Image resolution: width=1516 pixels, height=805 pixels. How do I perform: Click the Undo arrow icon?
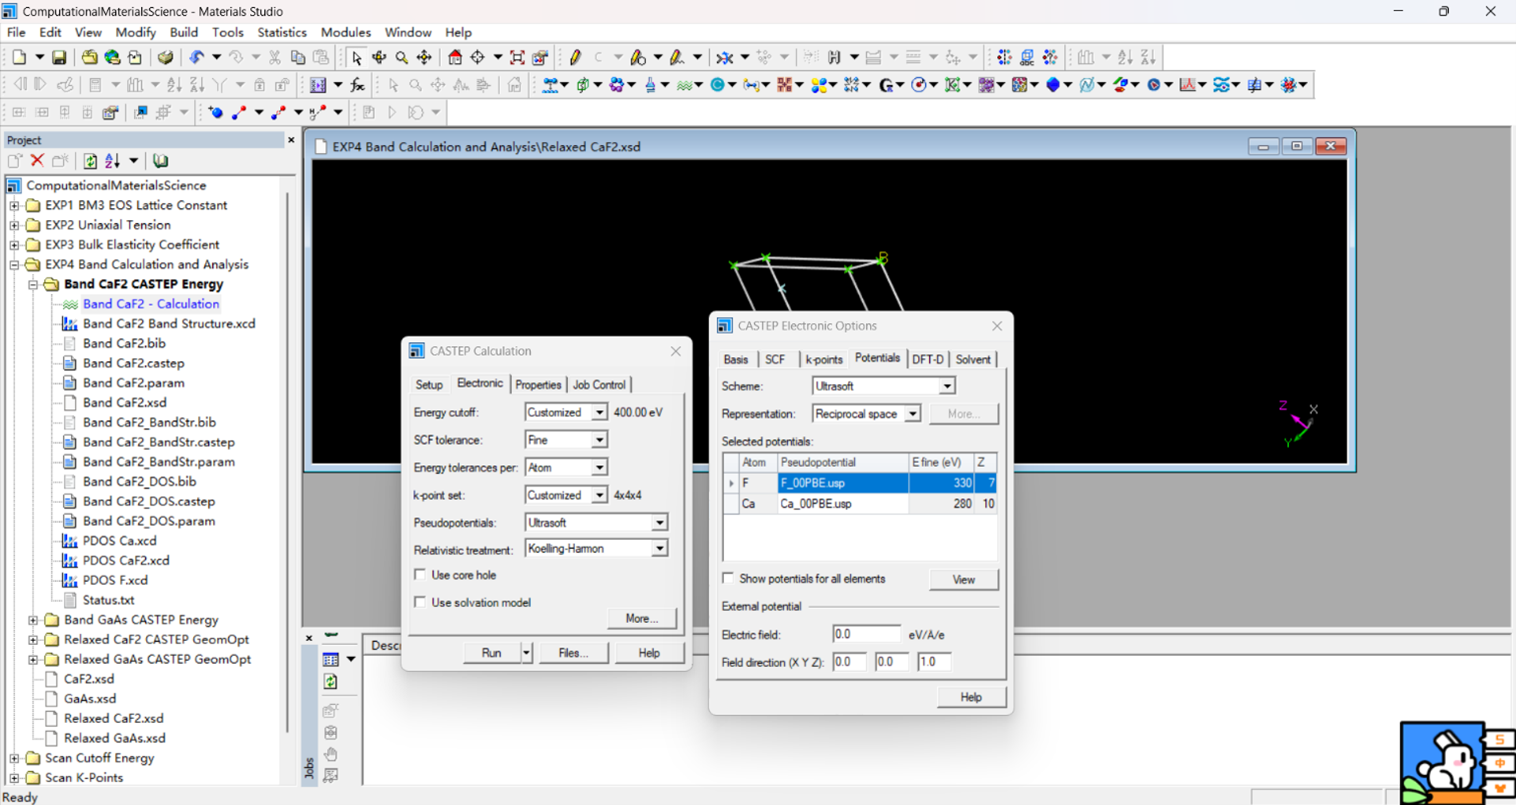click(197, 58)
